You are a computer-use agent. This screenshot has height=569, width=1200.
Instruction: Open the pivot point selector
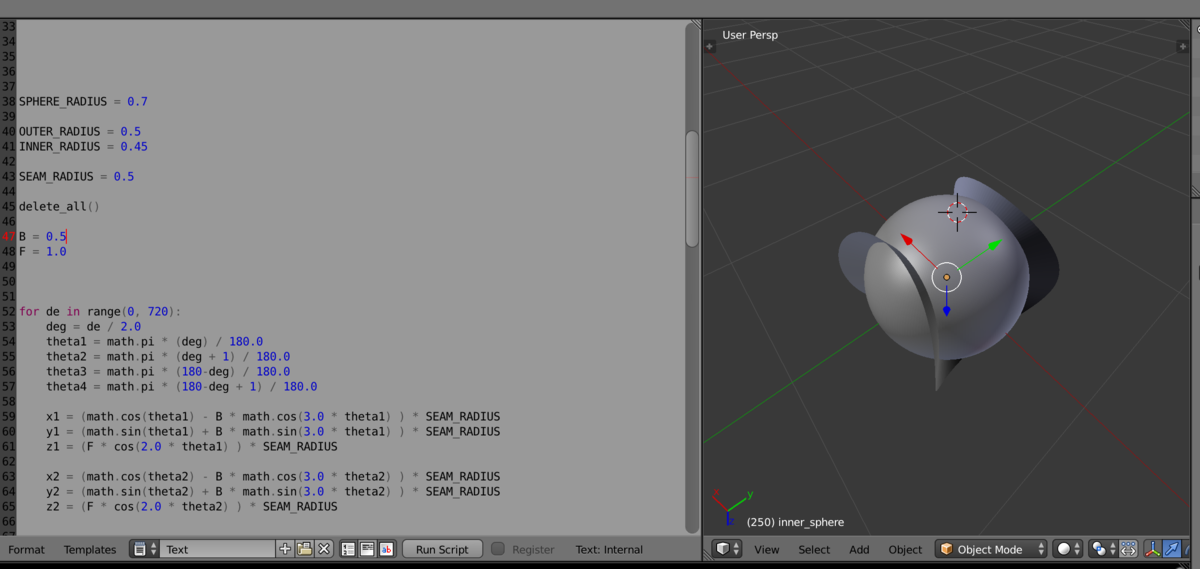[1104, 549]
